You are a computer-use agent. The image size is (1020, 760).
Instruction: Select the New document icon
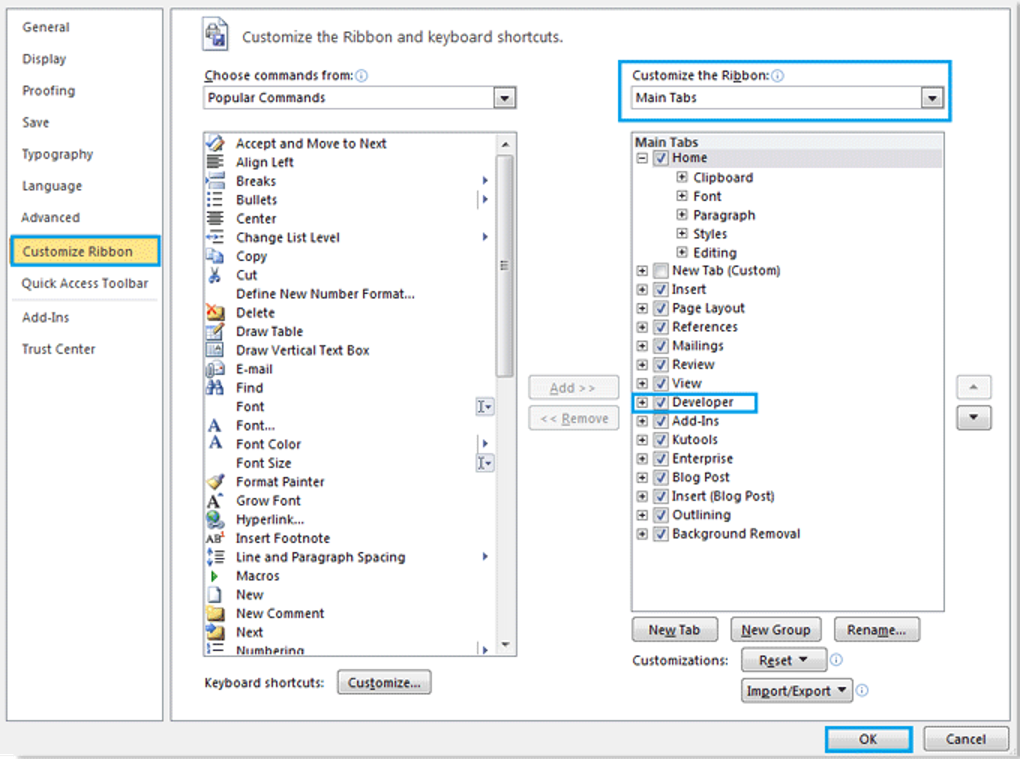click(x=214, y=595)
